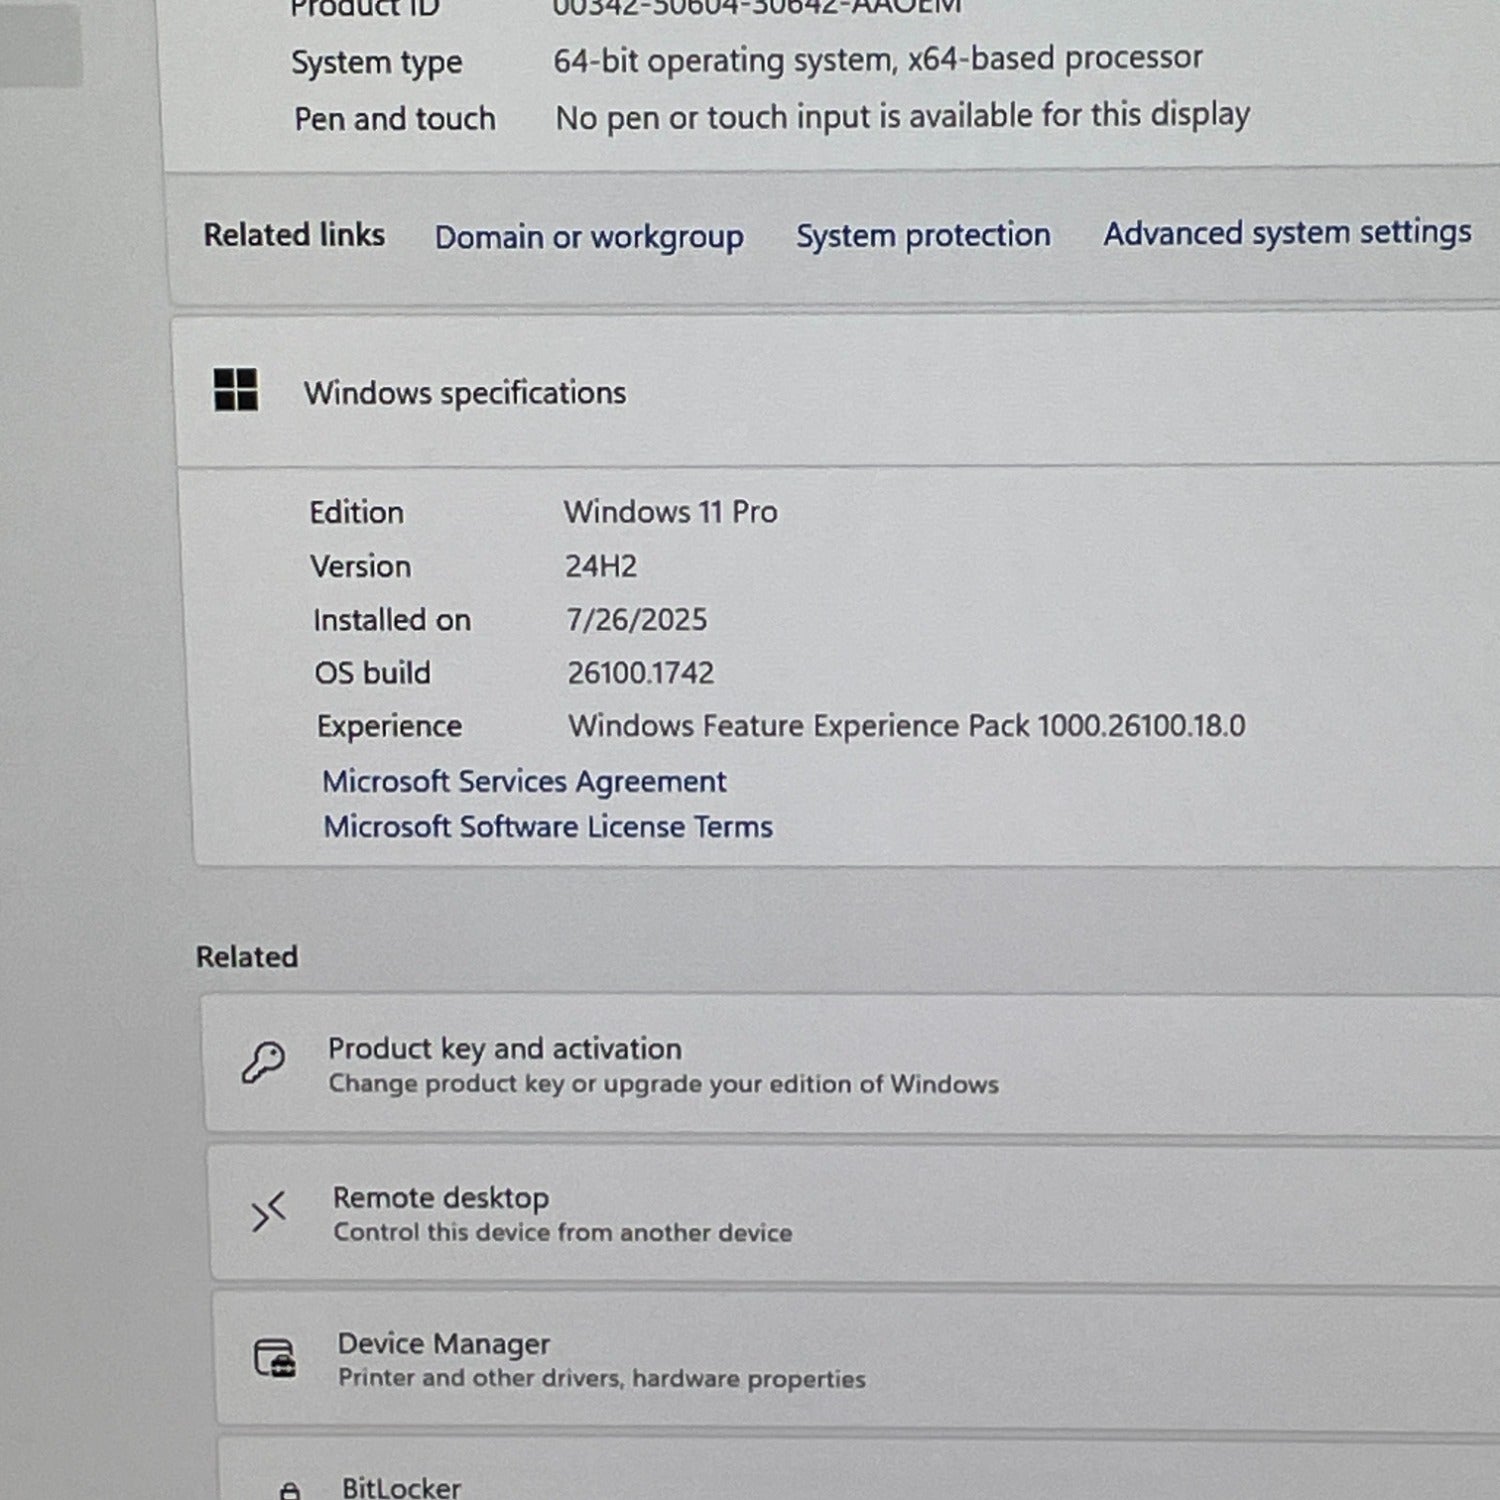Click the BitLocker lock icon

289,1490
